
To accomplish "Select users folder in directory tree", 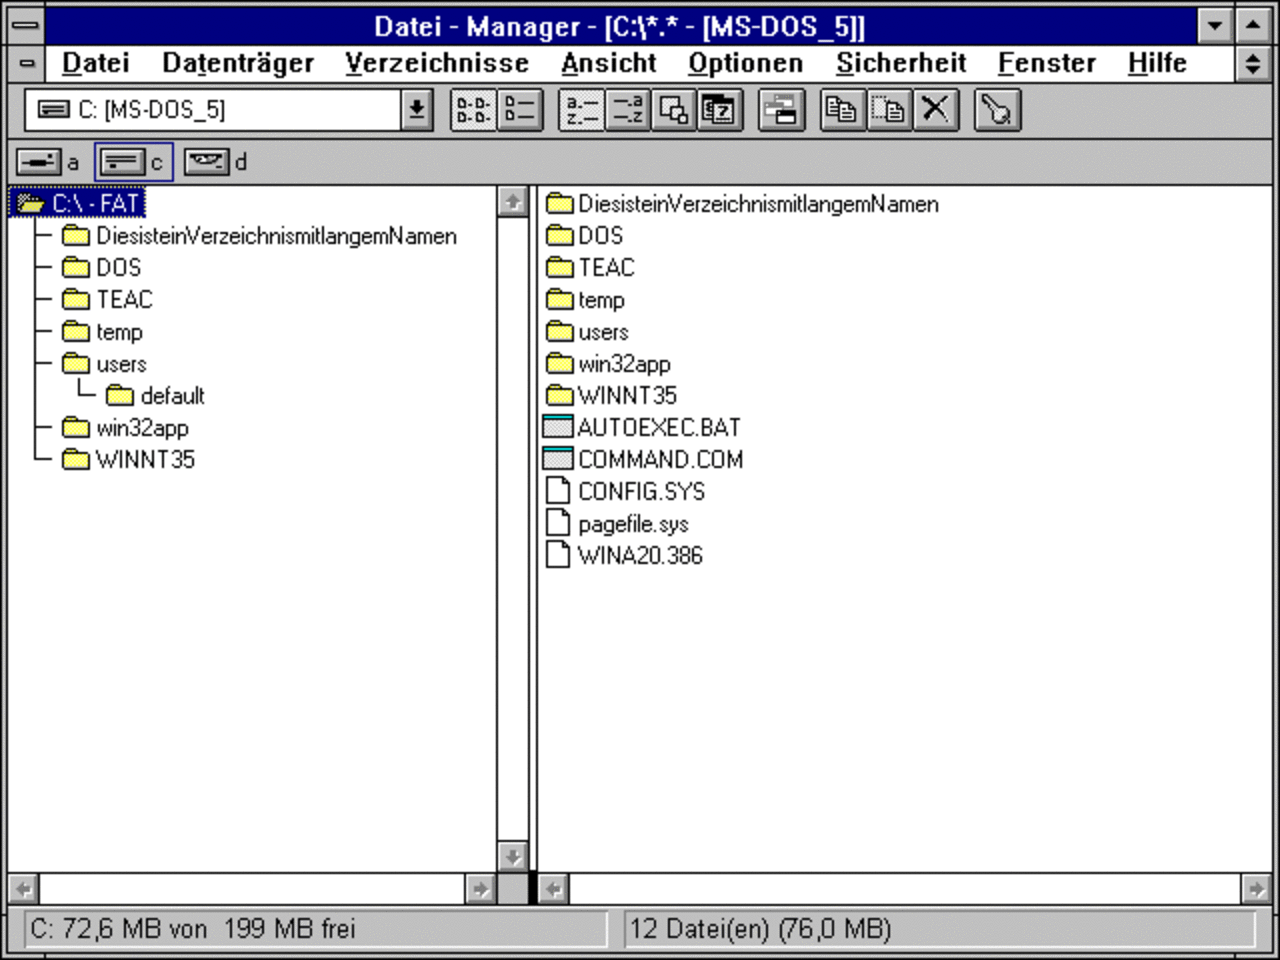I will pos(121,364).
